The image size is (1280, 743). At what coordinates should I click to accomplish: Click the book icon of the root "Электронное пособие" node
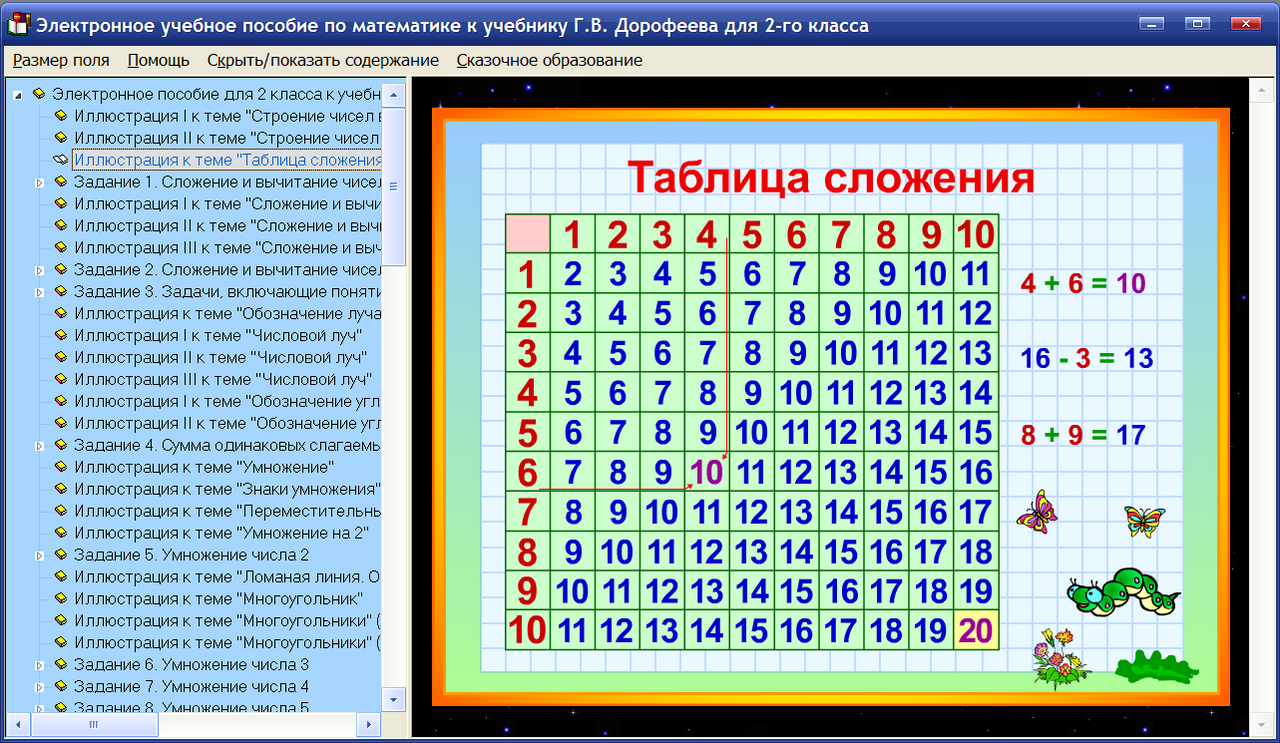(40, 92)
